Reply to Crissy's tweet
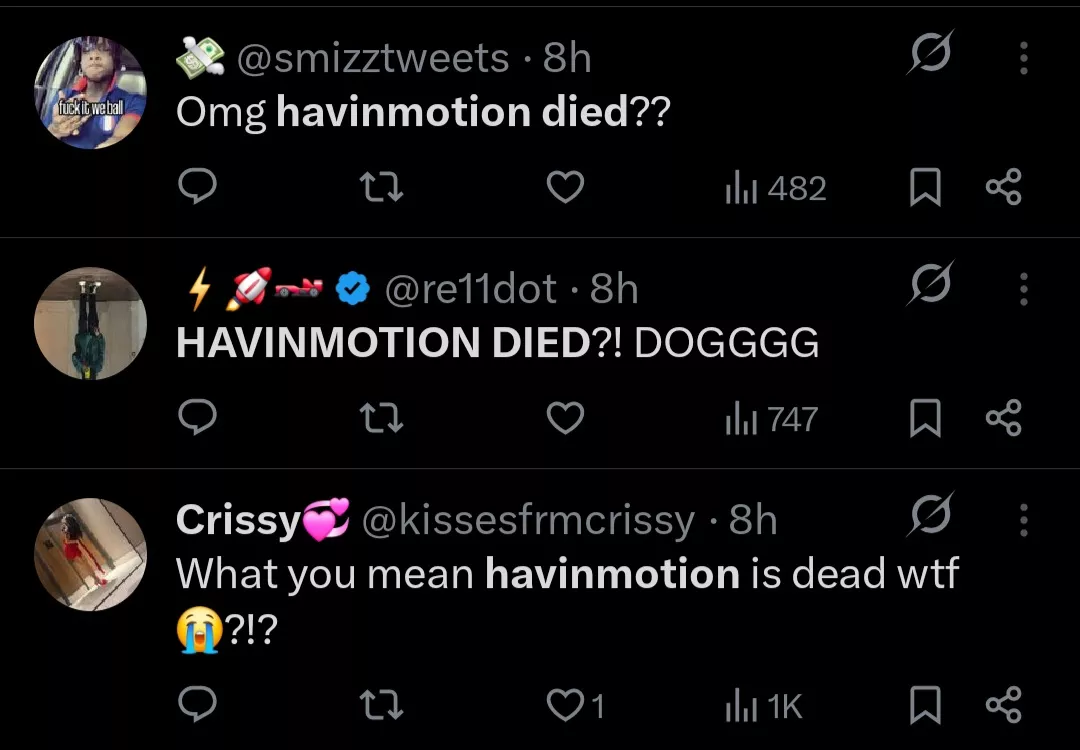1080x750 pixels. point(197,705)
